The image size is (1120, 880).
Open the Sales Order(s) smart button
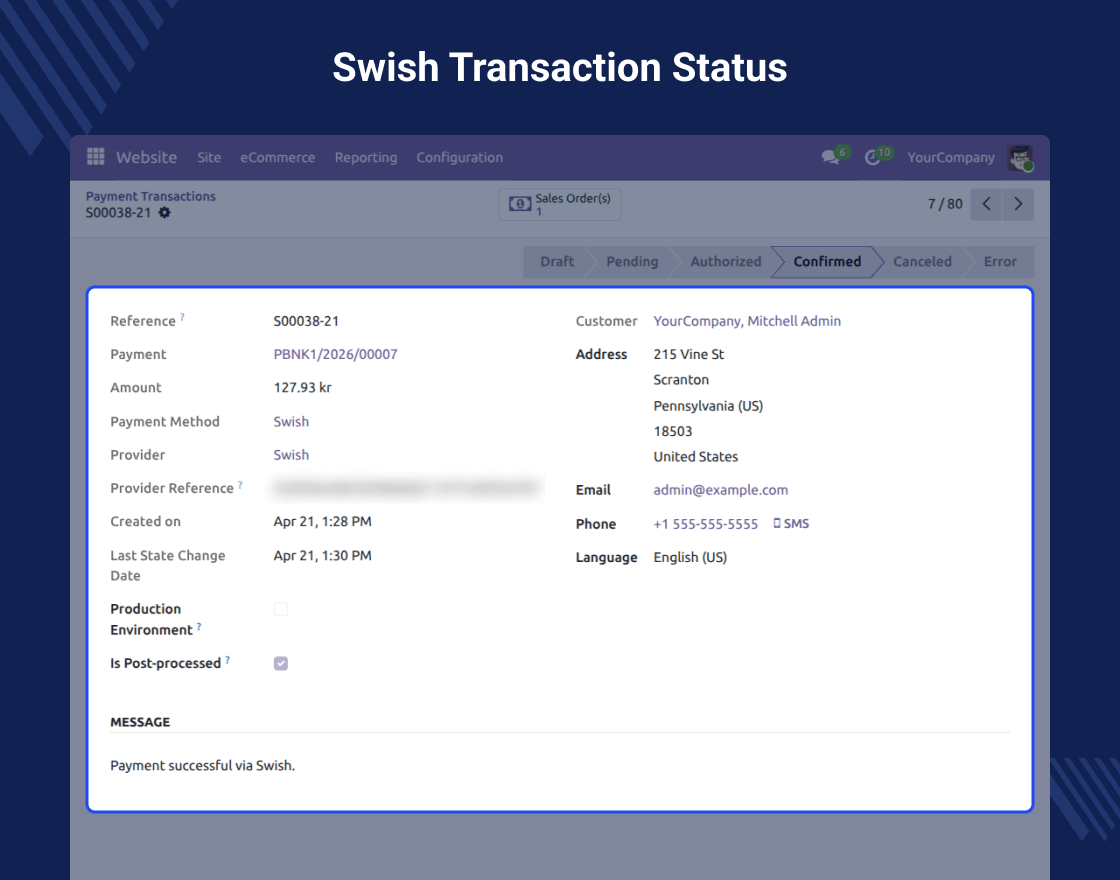point(560,204)
